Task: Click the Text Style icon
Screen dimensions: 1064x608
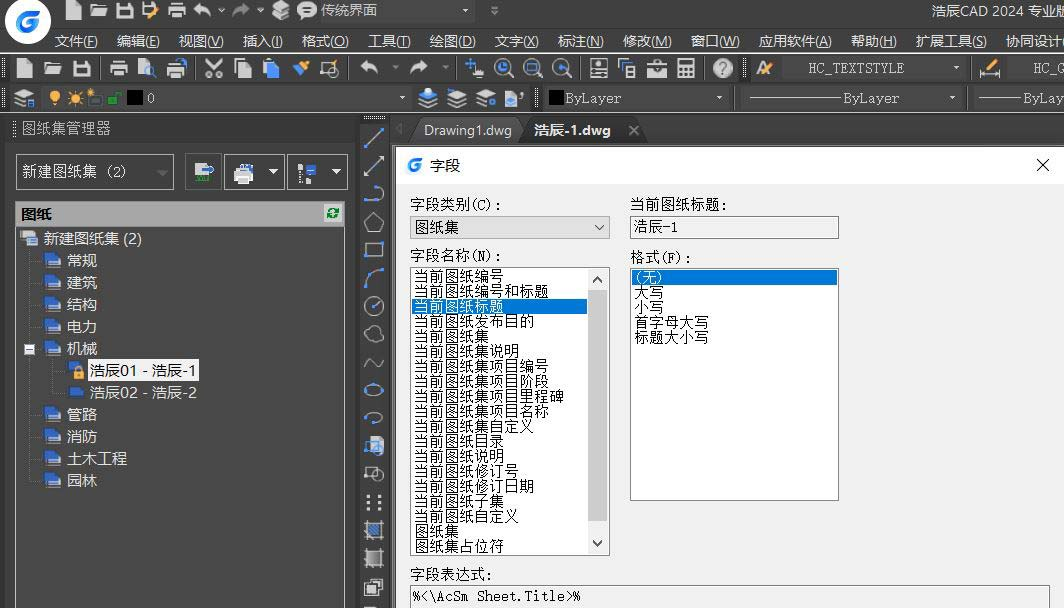Action: (765, 68)
